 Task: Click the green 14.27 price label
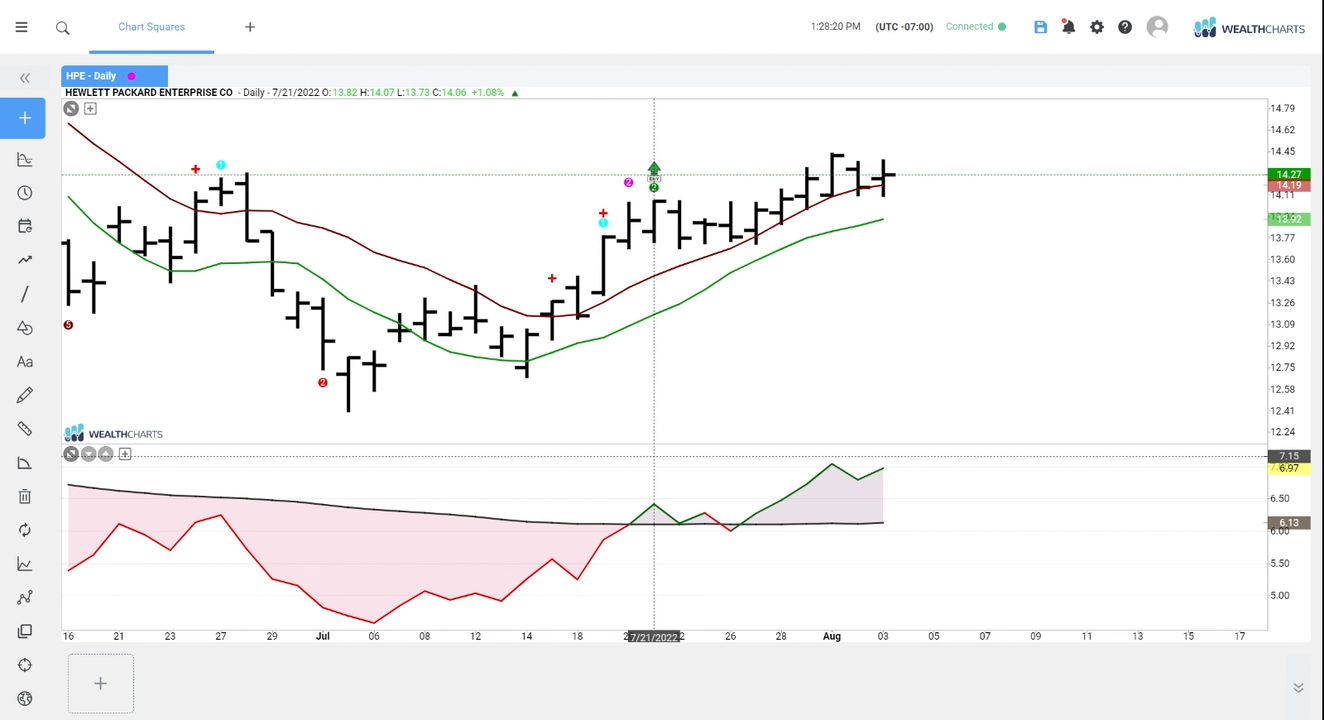1288,174
